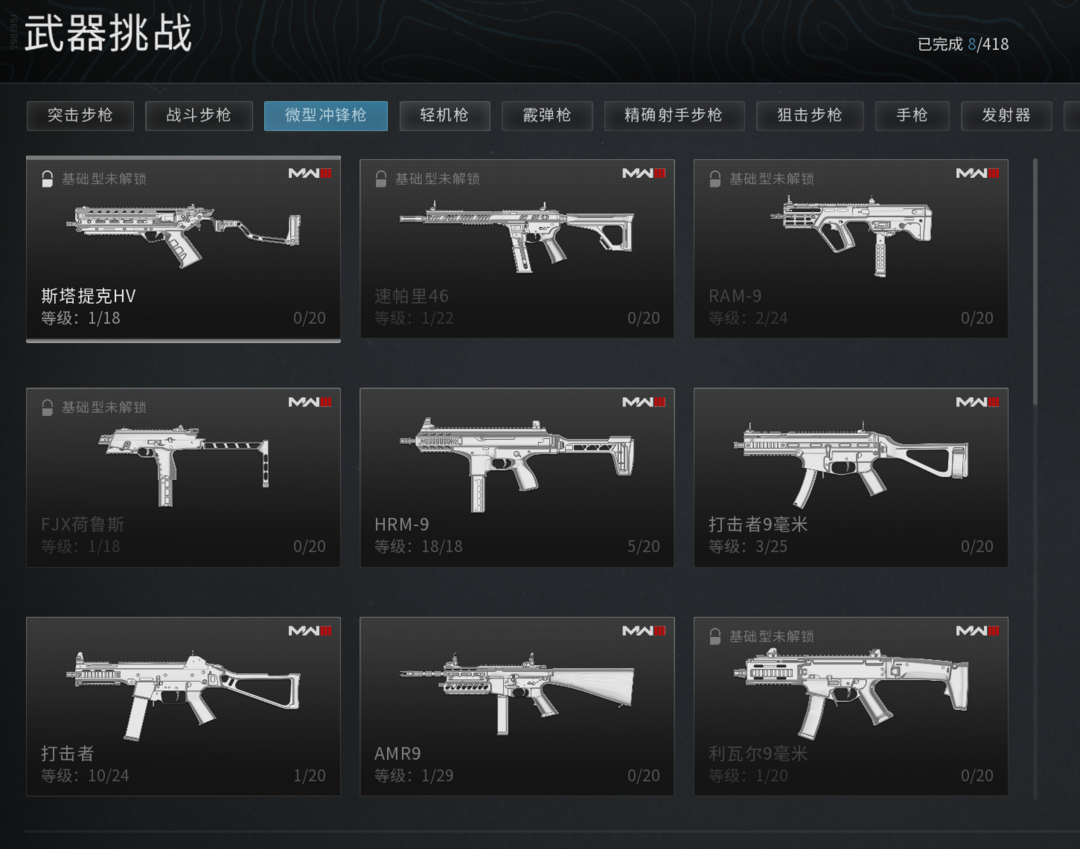Click the 已完成 8/418 progress counter

point(963,44)
